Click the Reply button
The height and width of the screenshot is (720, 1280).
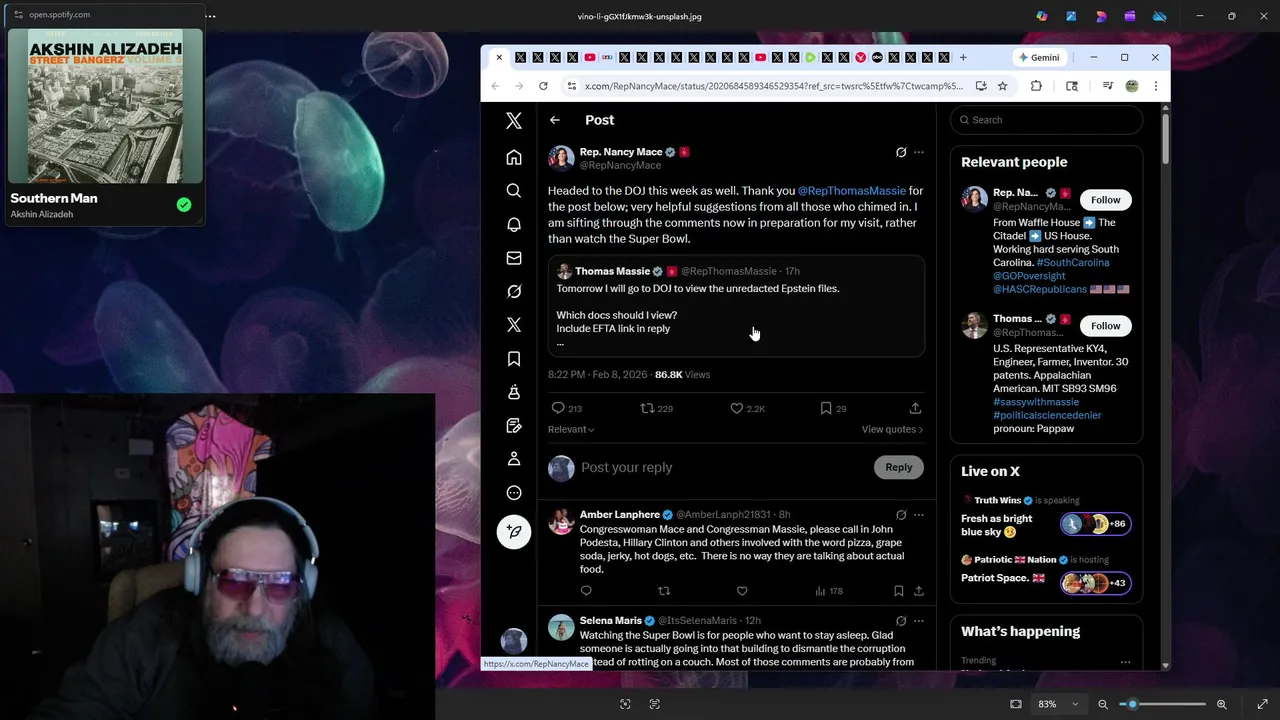[x=898, y=467]
